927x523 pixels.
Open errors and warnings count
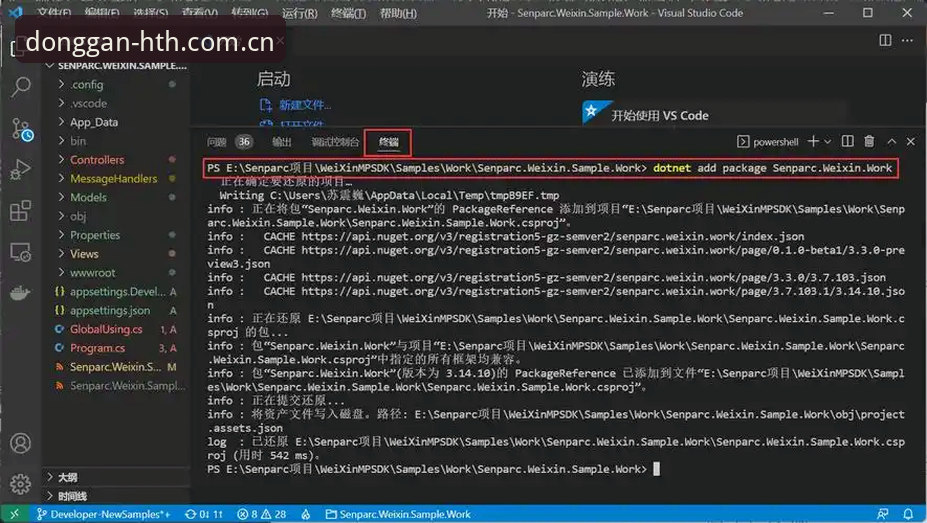tap(261, 514)
